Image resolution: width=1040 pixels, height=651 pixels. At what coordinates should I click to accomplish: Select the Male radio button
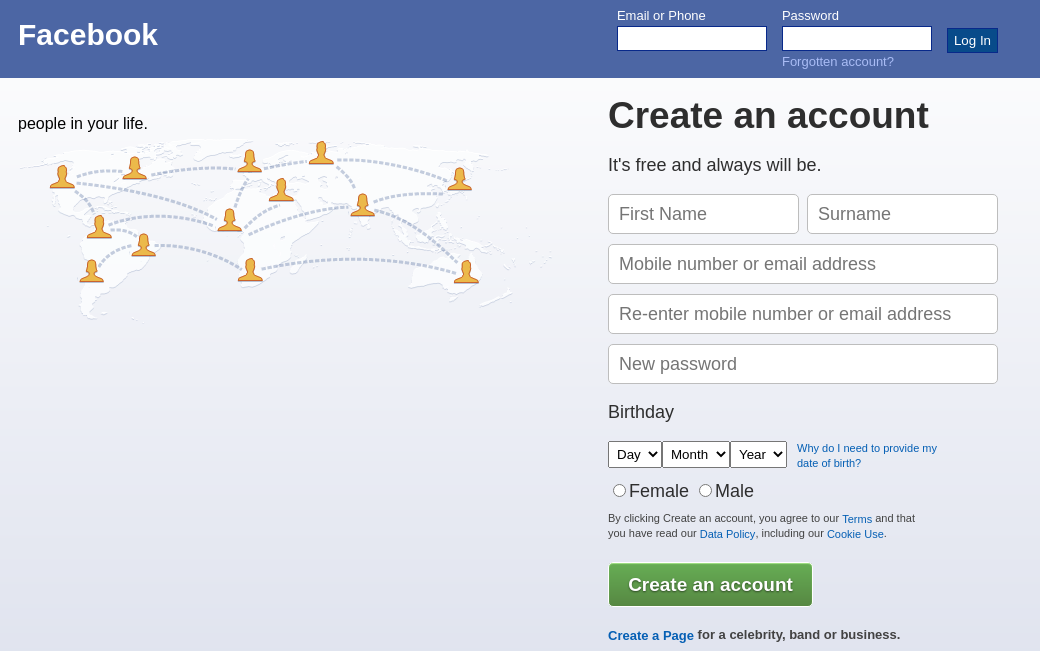coord(706,491)
